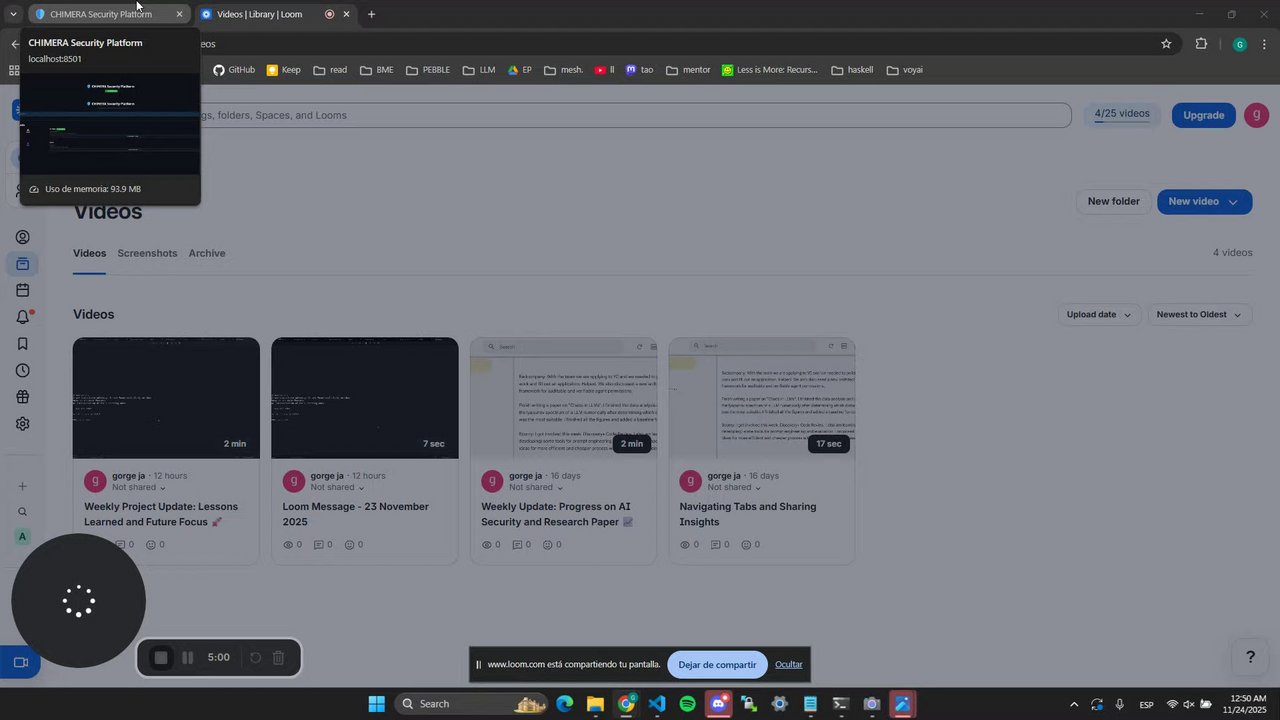Click views eye icon on Weekly Update: Progress card

point(487,545)
